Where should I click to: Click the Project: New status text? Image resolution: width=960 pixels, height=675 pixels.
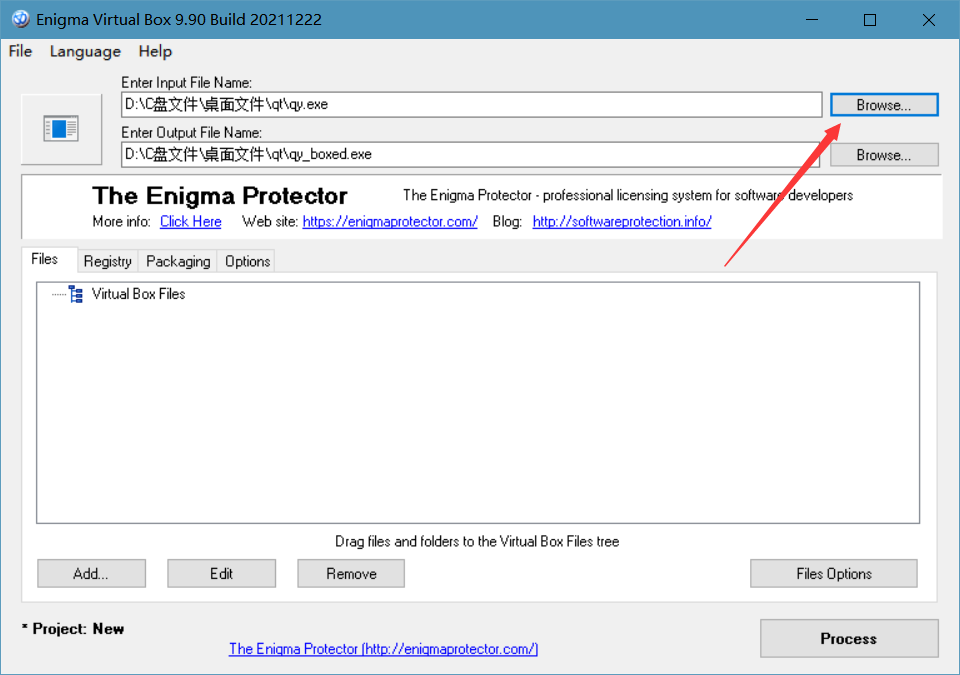(x=73, y=629)
